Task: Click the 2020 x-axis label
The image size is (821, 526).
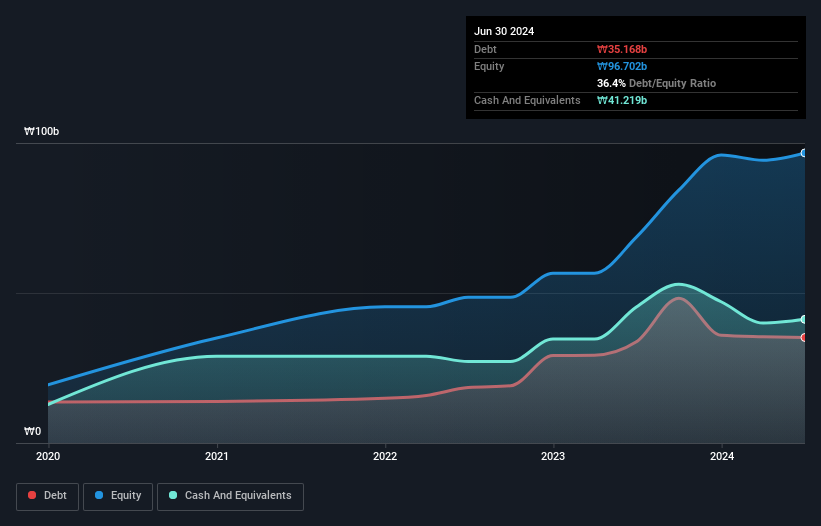Action: pos(48,456)
